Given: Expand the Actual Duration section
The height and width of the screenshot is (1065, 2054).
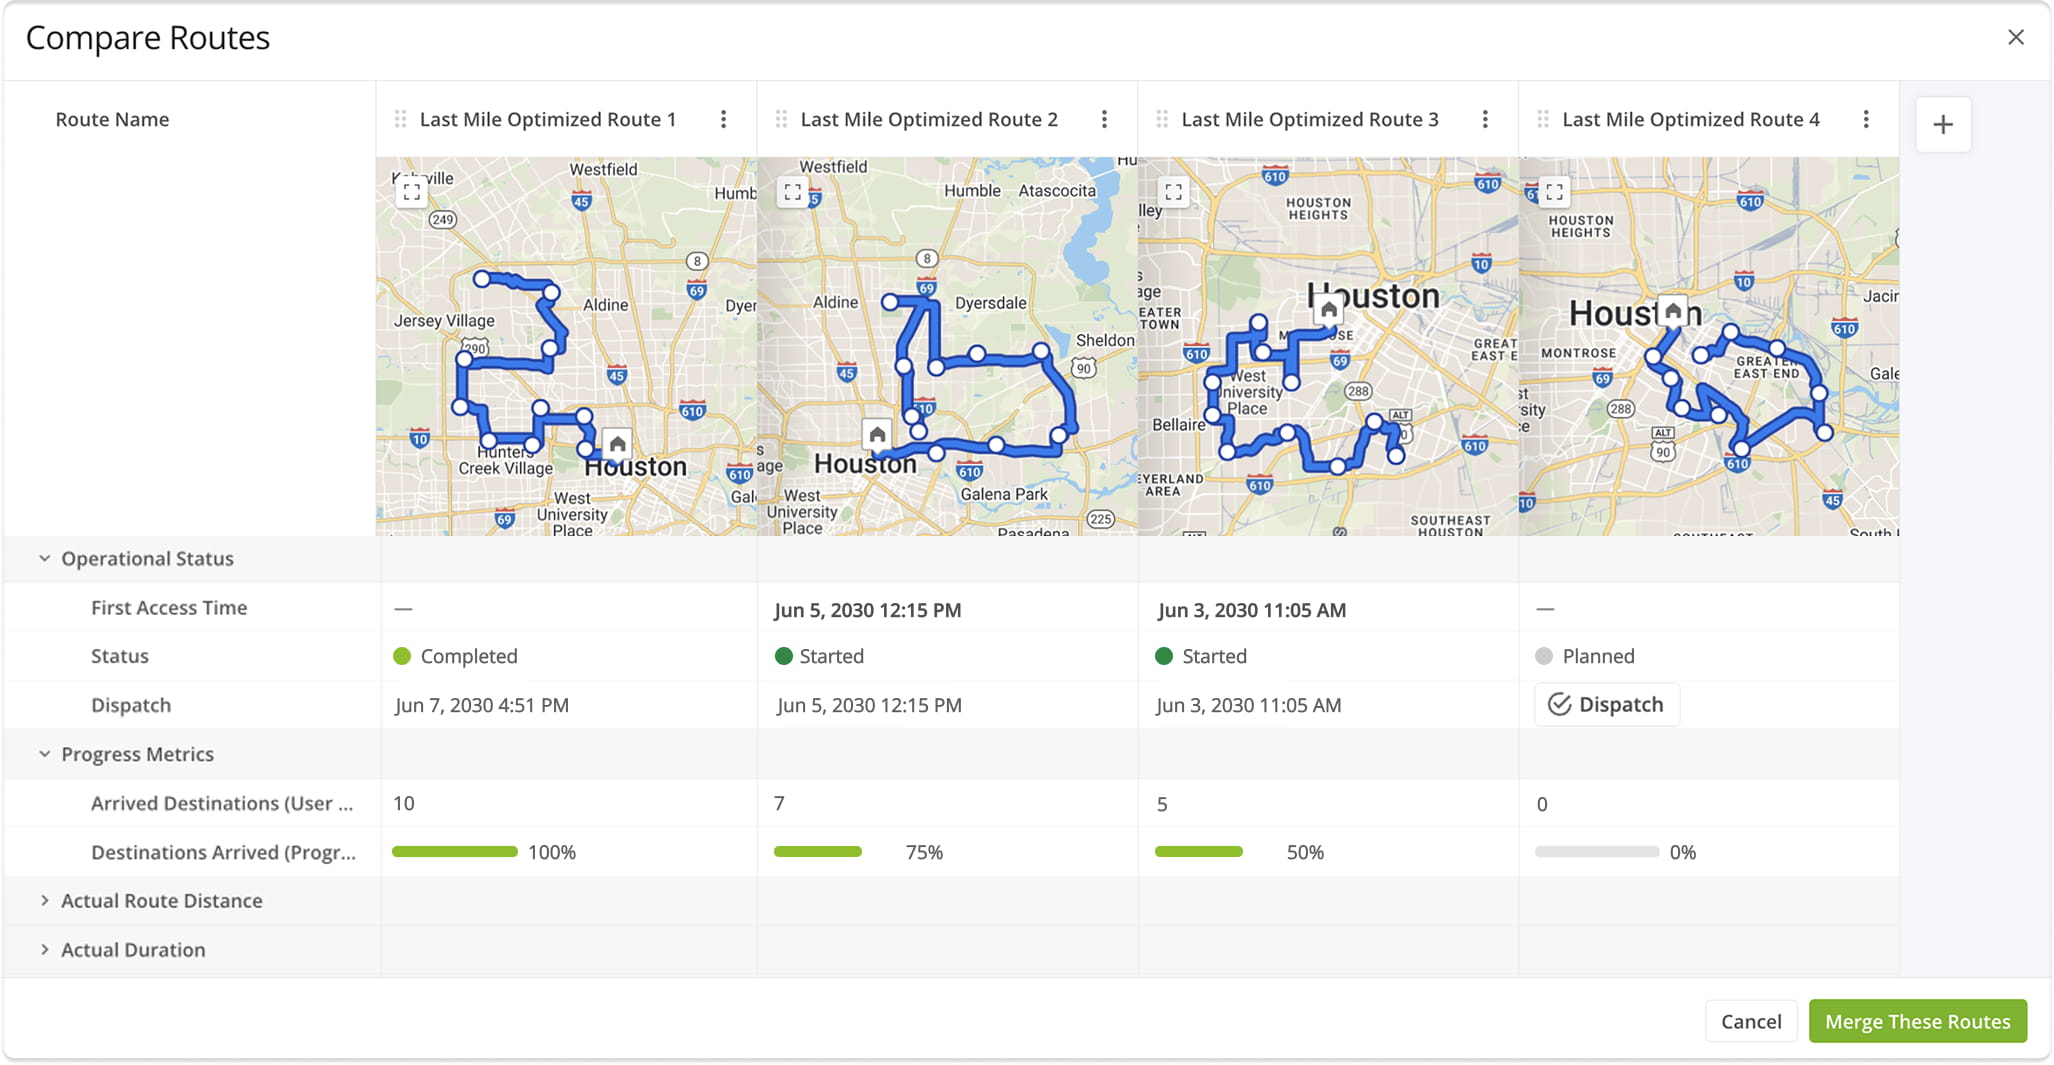Looking at the screenshot, I should click(45, 950).
